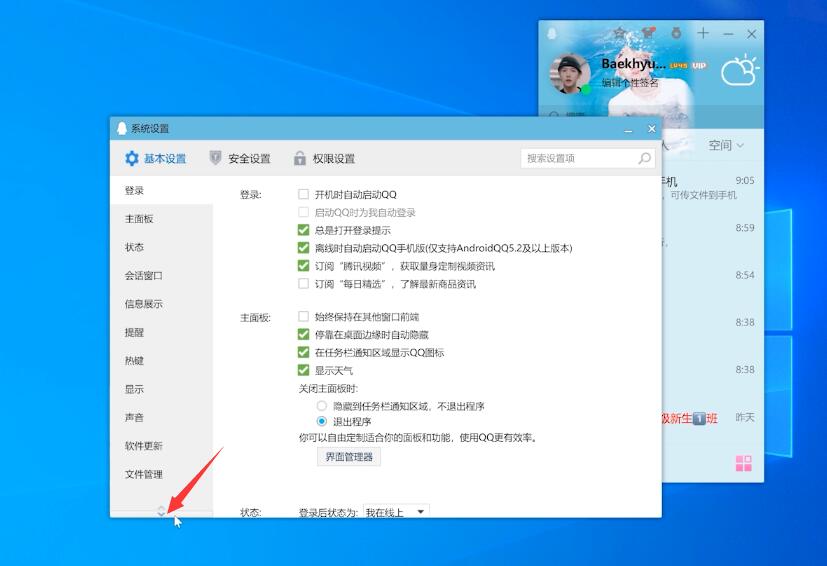Click the QQ penguin icon in 系统设置 title
This screenshot has height=566, width=827.
click(x=122, y=128)
